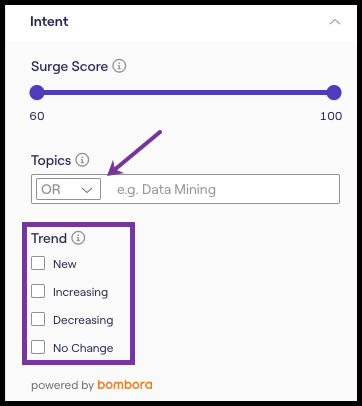The width and height of the screenshot is (362, 406).
Task: Click the Topics info icon
Action: pyautogui.click(x=82, y=160)
